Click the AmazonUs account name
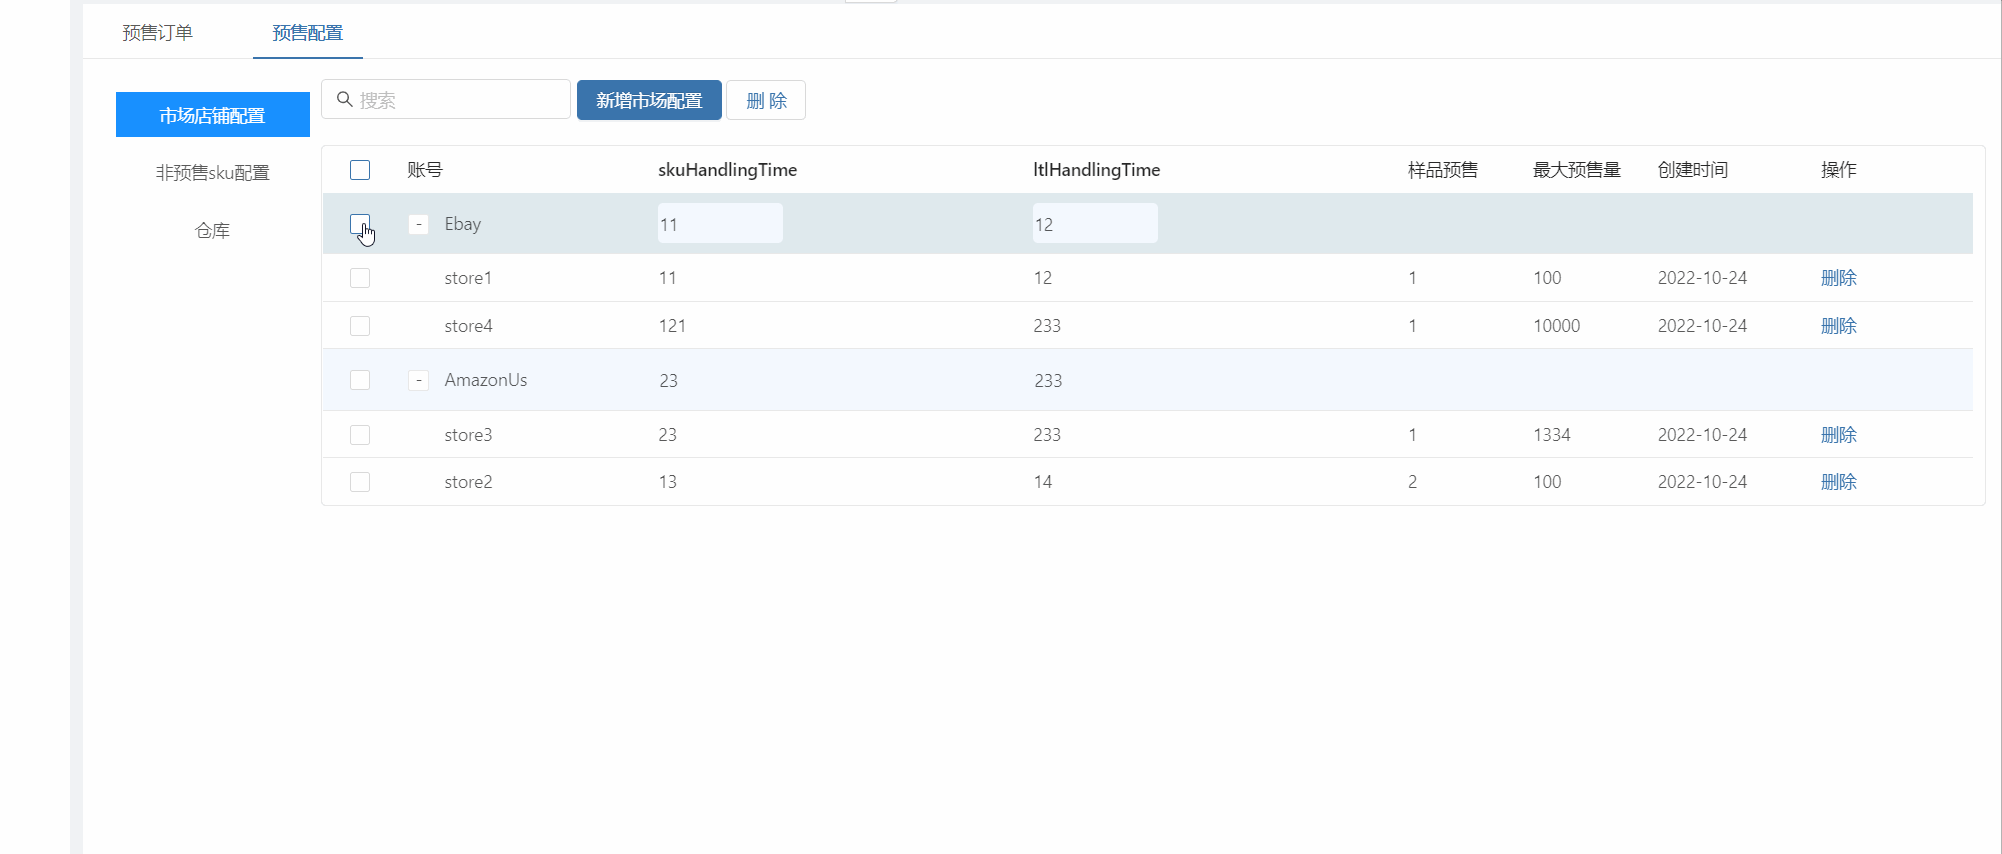This screenshot has height=854, width=2002. pos(486,380)
